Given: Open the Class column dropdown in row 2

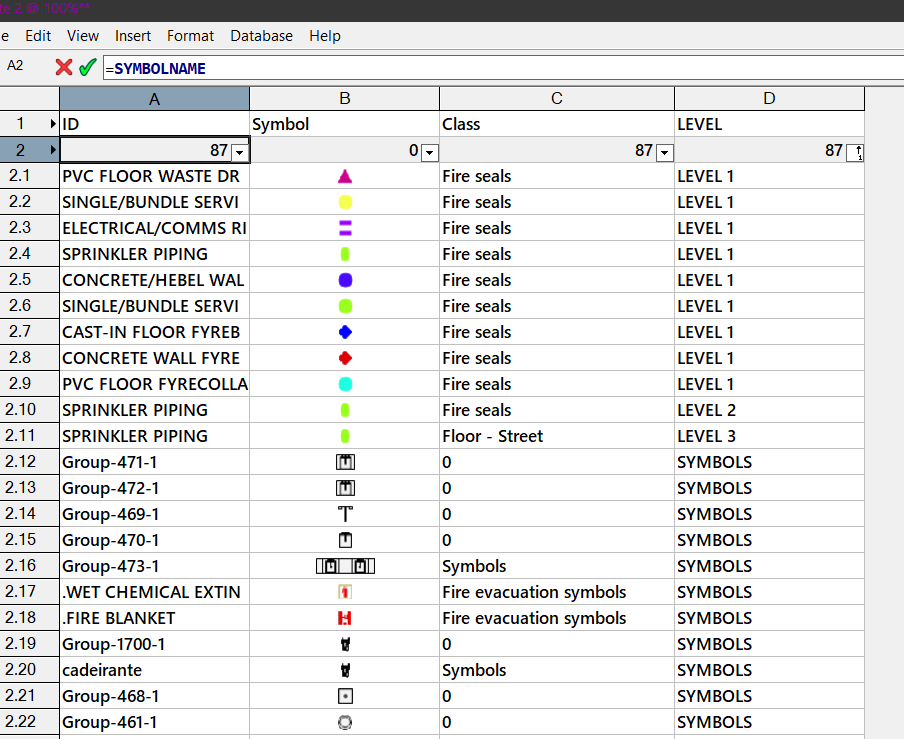Looking at the screenshot, I should [x=665, y=152].
